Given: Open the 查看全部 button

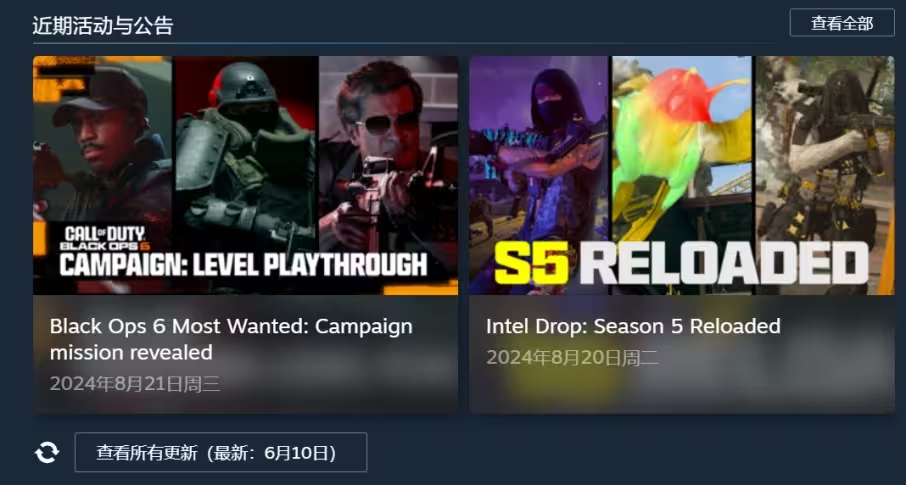Looking at the screenshot, I should 842,23.
